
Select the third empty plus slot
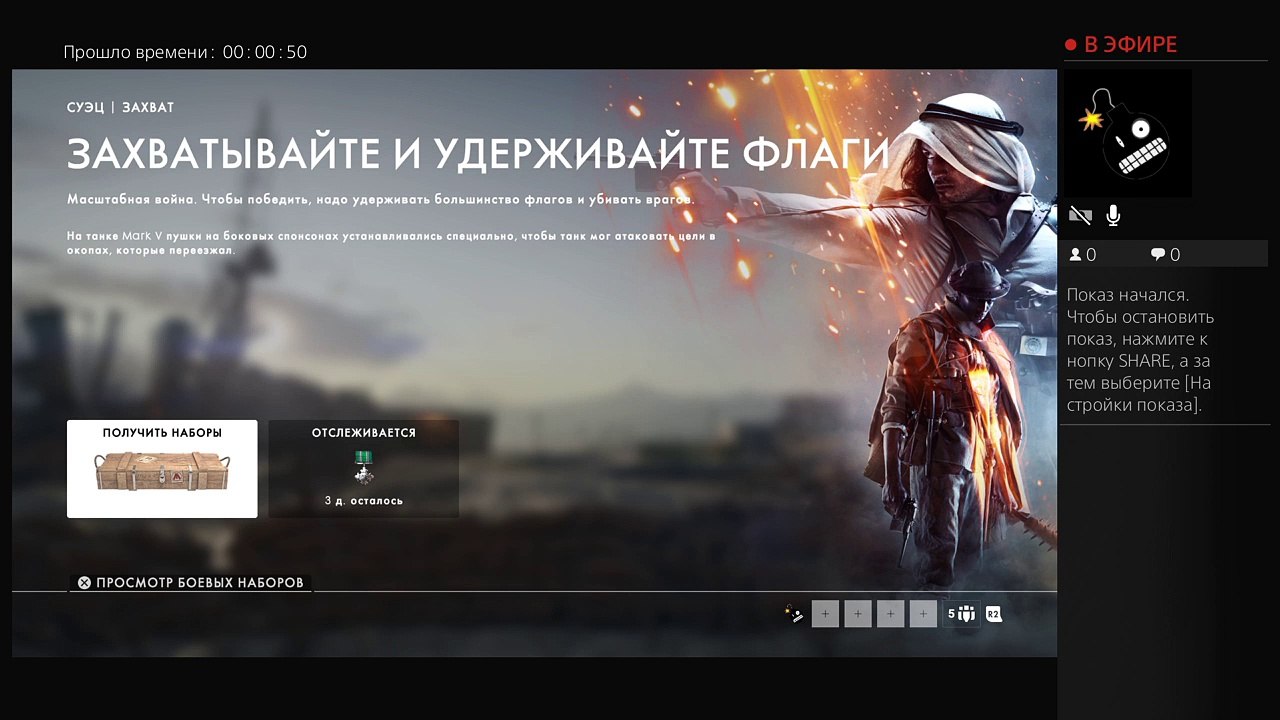pyautogui.click(x=891, y=614)
